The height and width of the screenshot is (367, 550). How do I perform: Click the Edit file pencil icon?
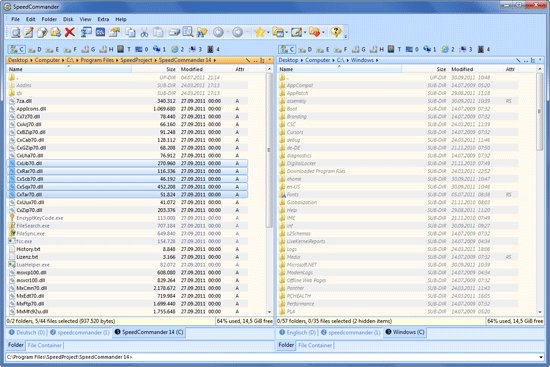point(28,32)
